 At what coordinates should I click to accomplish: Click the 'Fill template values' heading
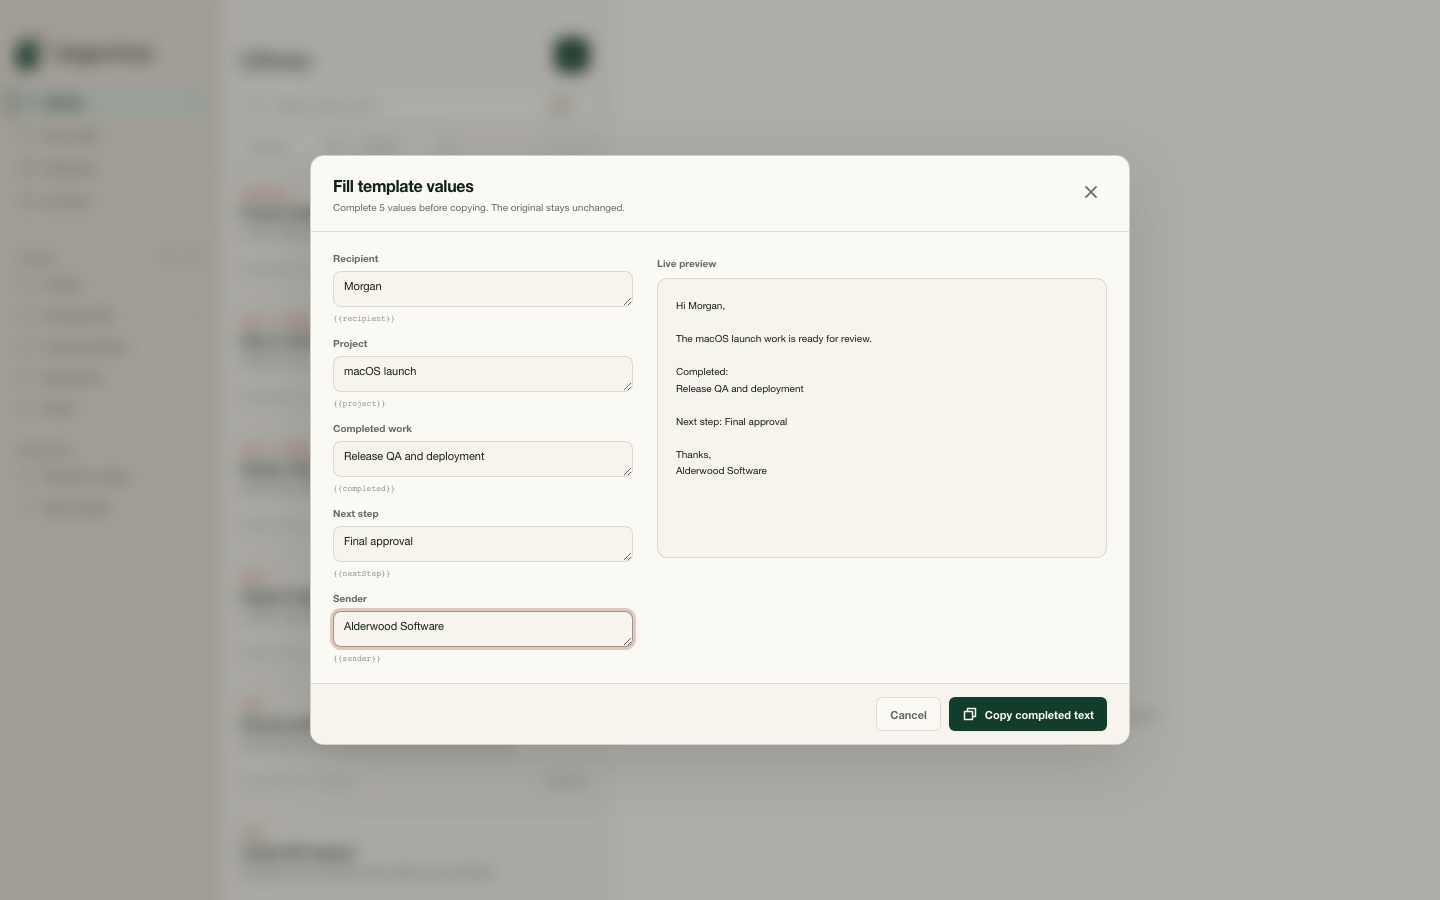tap(403, 186)
